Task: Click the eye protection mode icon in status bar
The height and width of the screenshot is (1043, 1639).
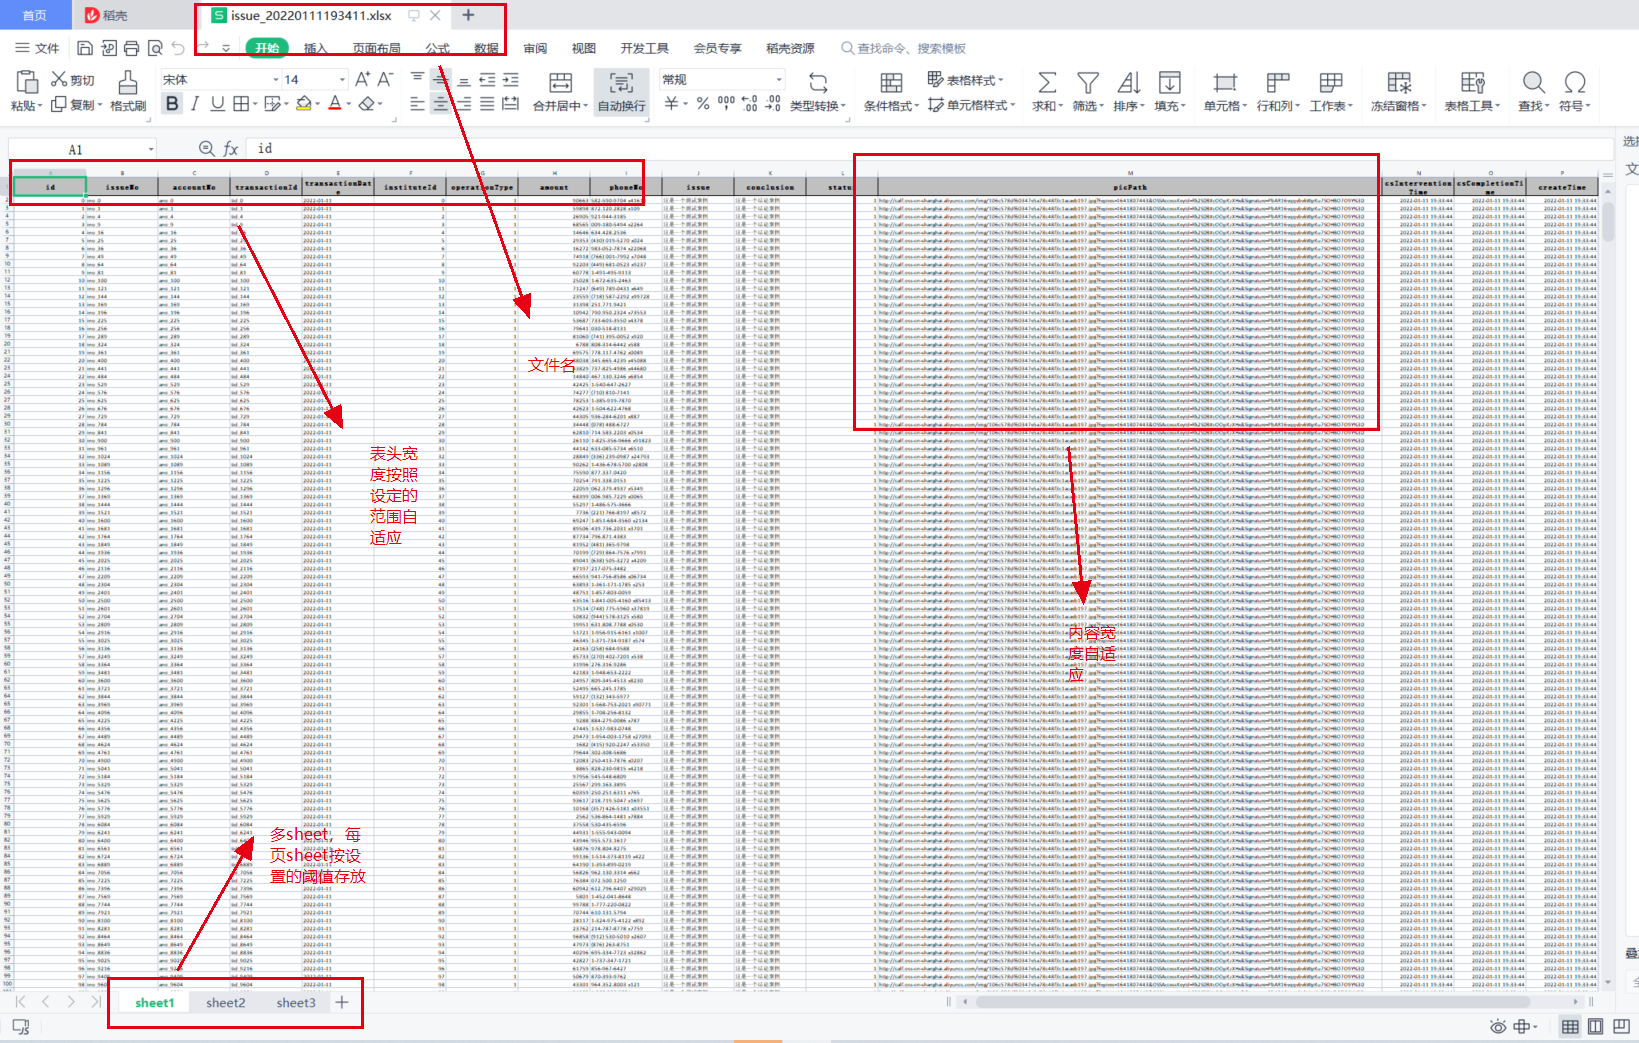Action: pos(1497,1026)
